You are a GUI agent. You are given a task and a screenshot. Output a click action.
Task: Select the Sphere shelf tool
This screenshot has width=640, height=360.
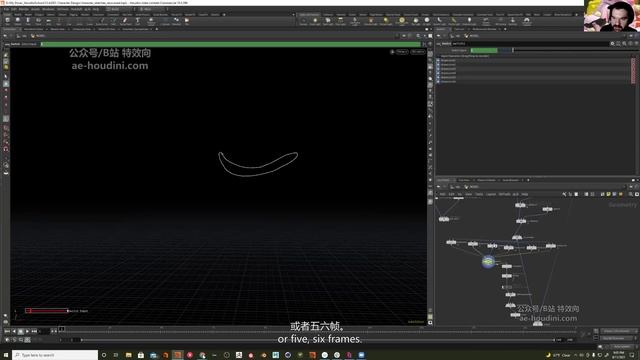[x=18, y=21]
